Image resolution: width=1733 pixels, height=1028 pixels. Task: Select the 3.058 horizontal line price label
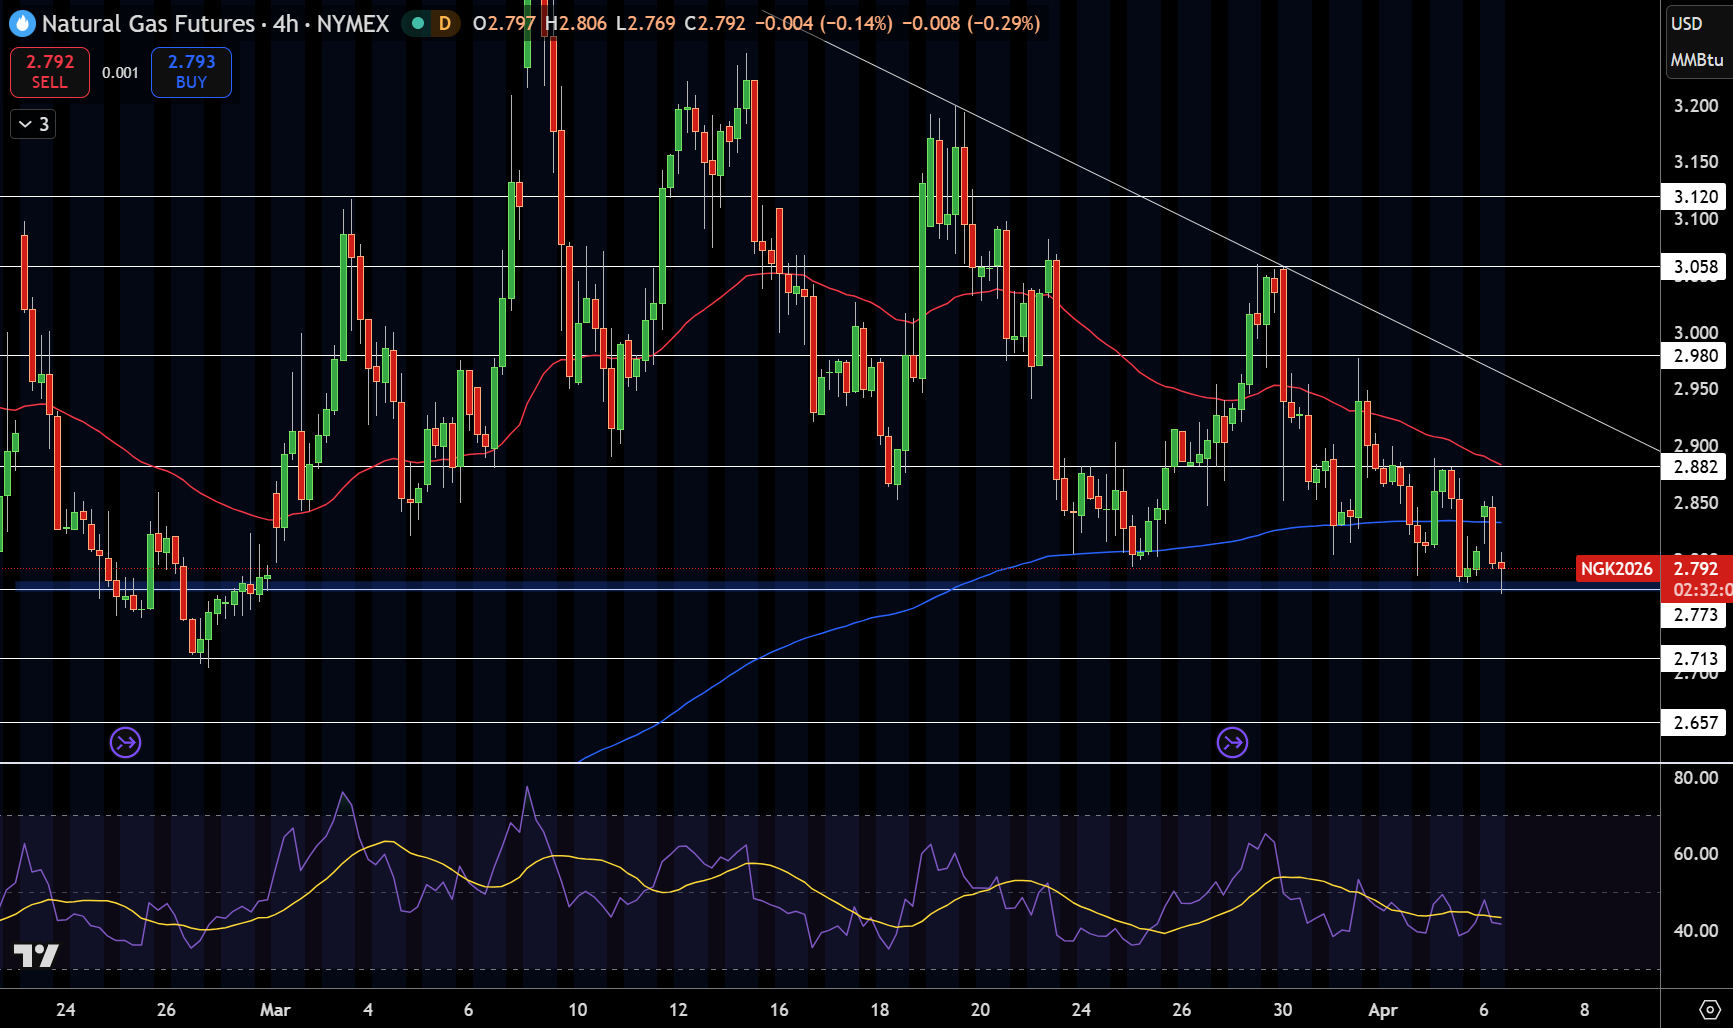(1694, 267)
